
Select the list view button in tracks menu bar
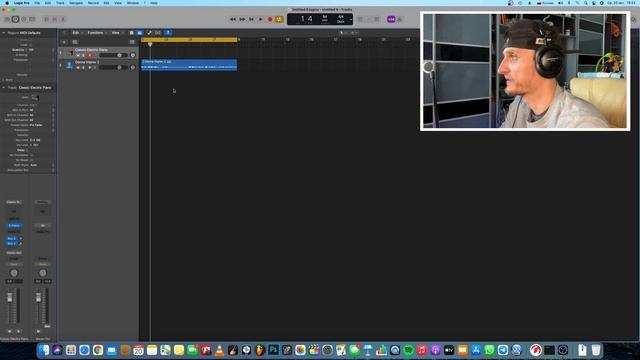pyautogui.click(x=140, y=33)
